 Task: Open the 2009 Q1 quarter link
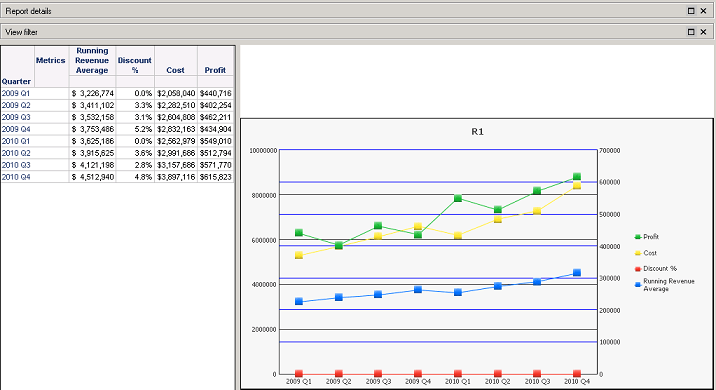pyautogui.click(x=16, y=93)
